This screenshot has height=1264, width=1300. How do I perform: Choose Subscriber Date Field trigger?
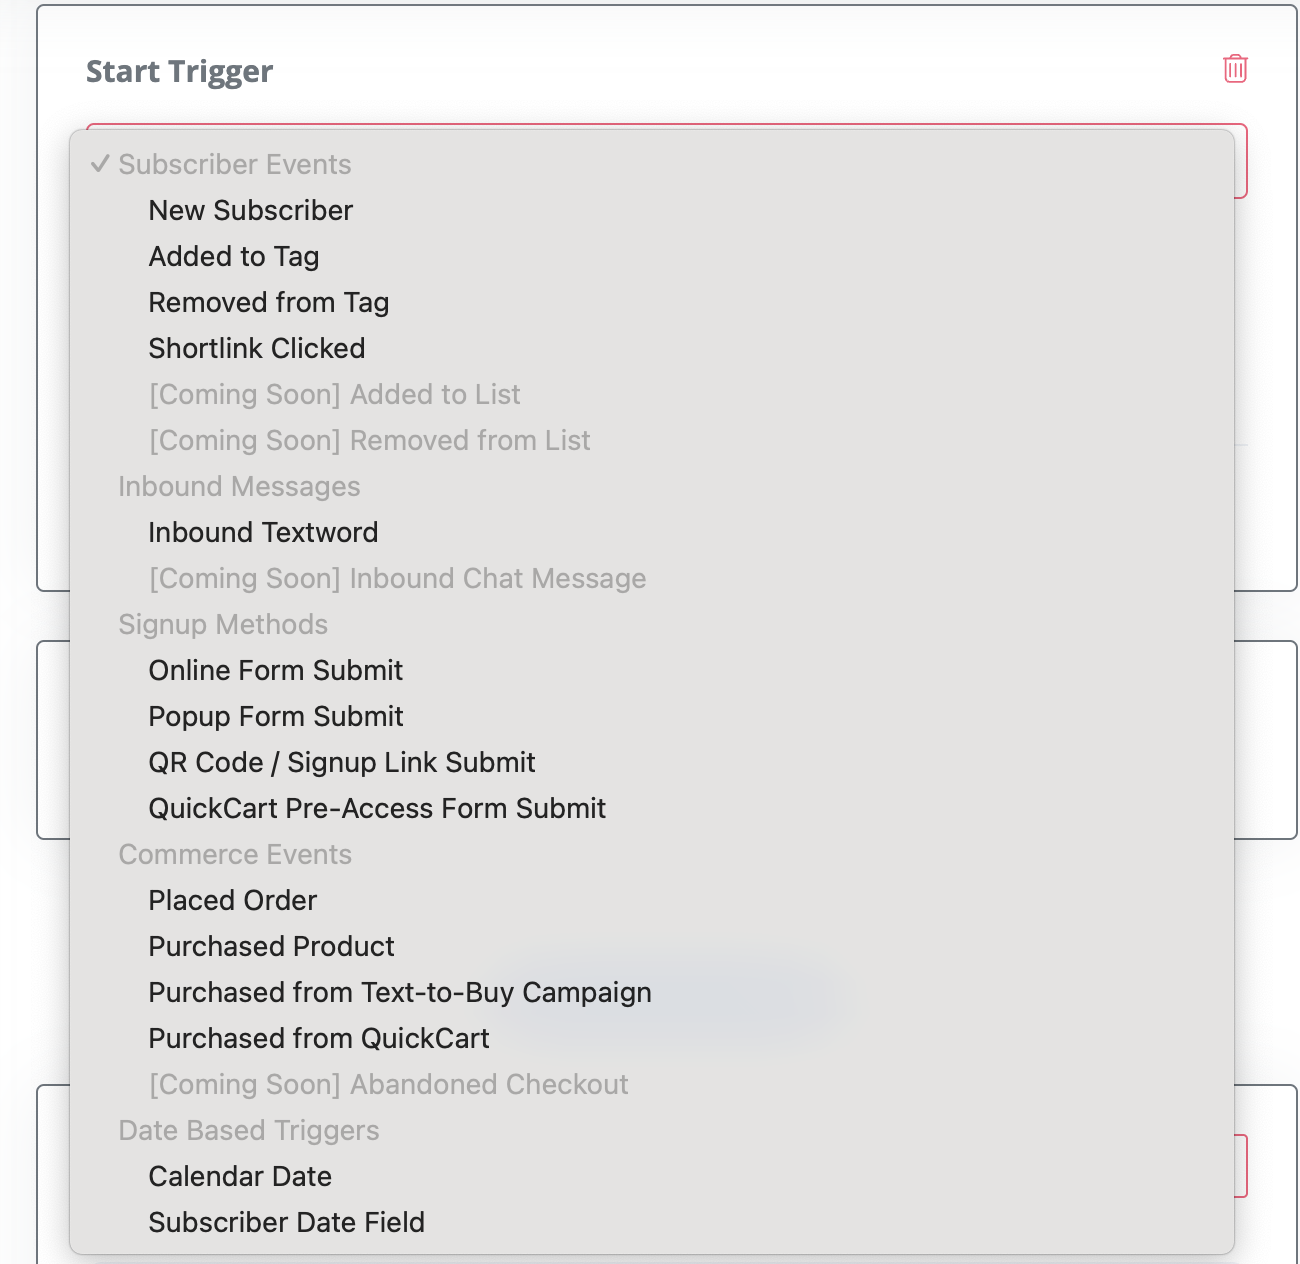(286, 1222)
